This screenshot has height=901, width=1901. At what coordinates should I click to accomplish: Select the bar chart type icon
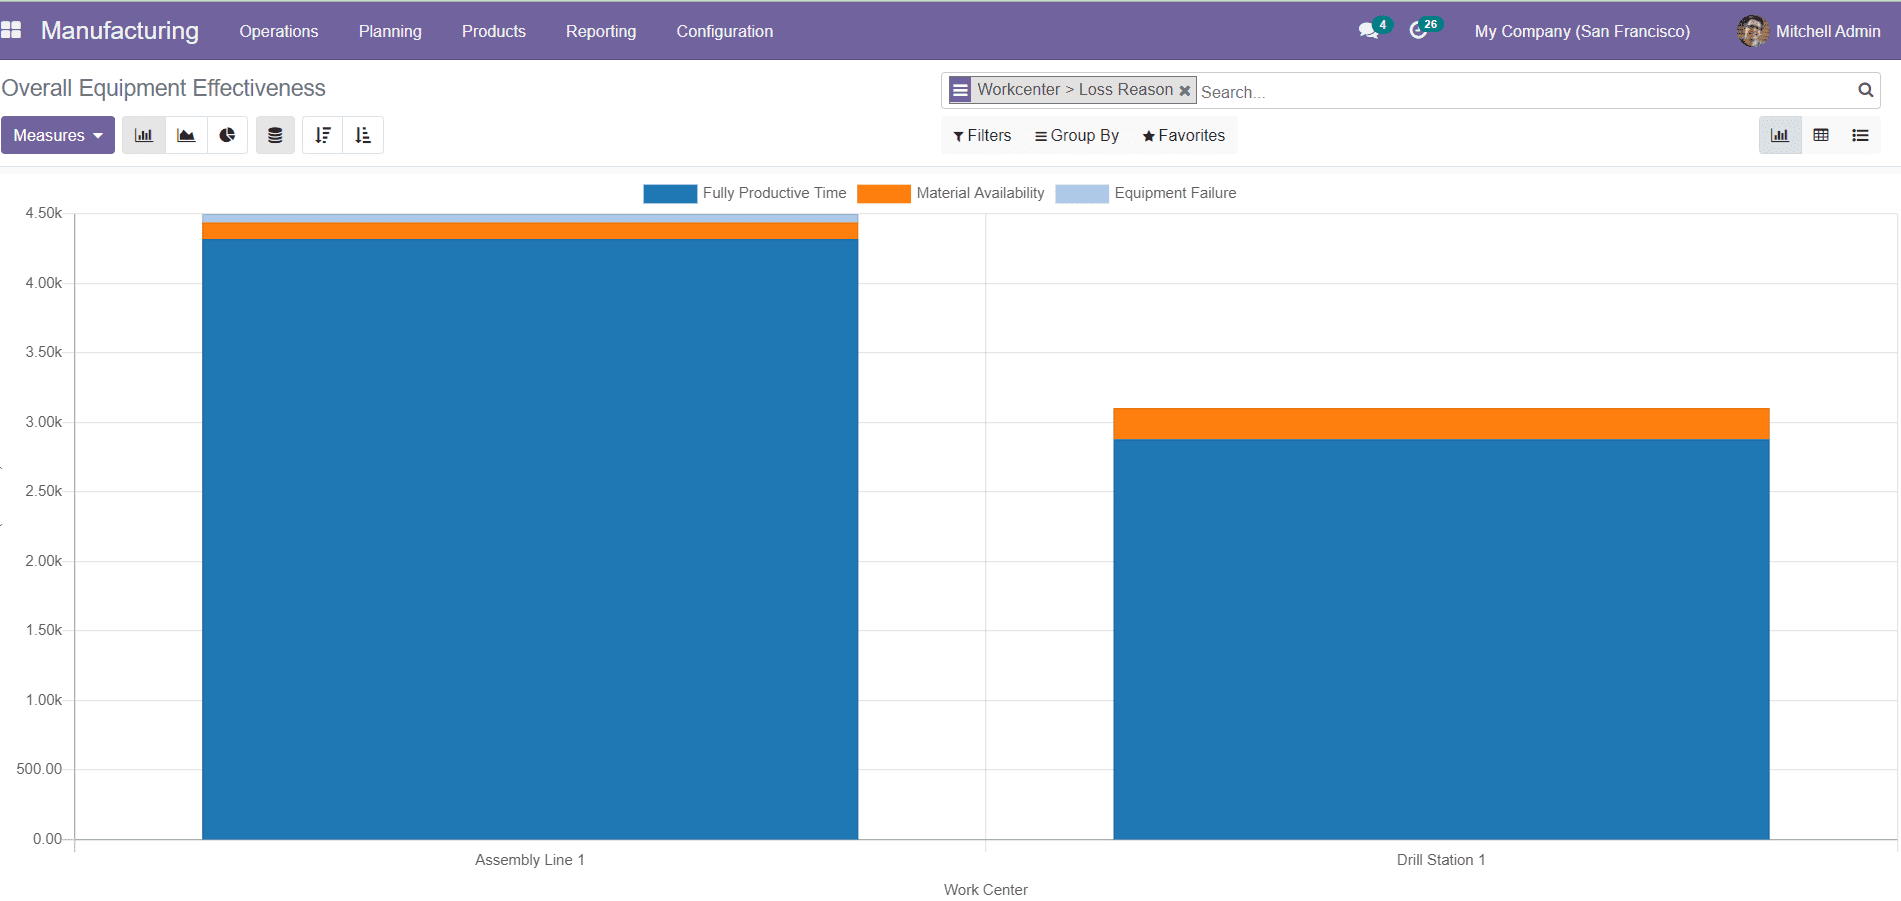(143, 134)
